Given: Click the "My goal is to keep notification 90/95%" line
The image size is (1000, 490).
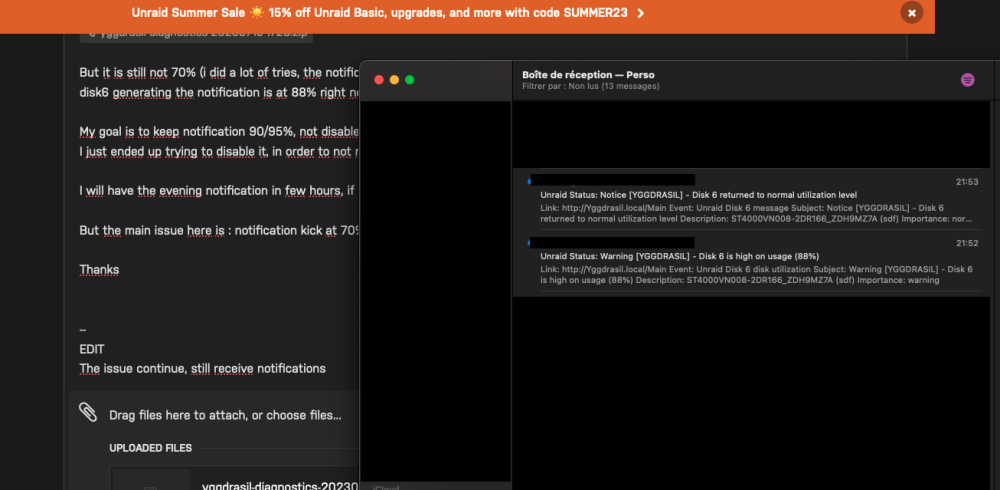Looking at the screenshot, I should (x=220, y=132).
